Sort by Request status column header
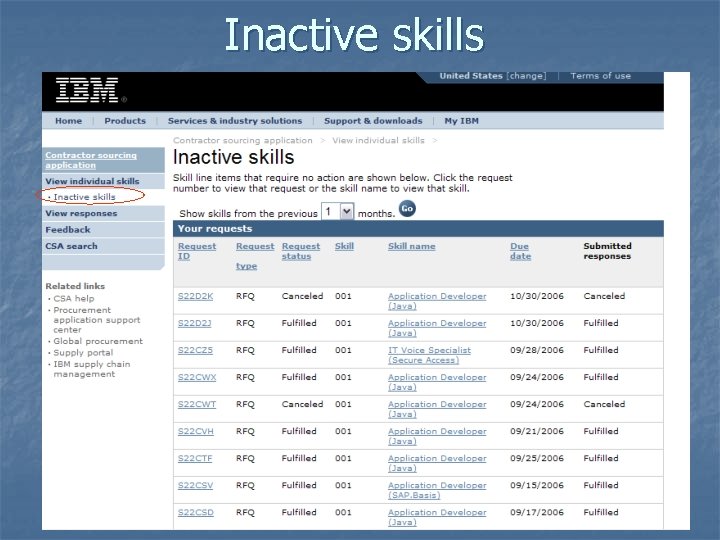 tap(301, 251)
